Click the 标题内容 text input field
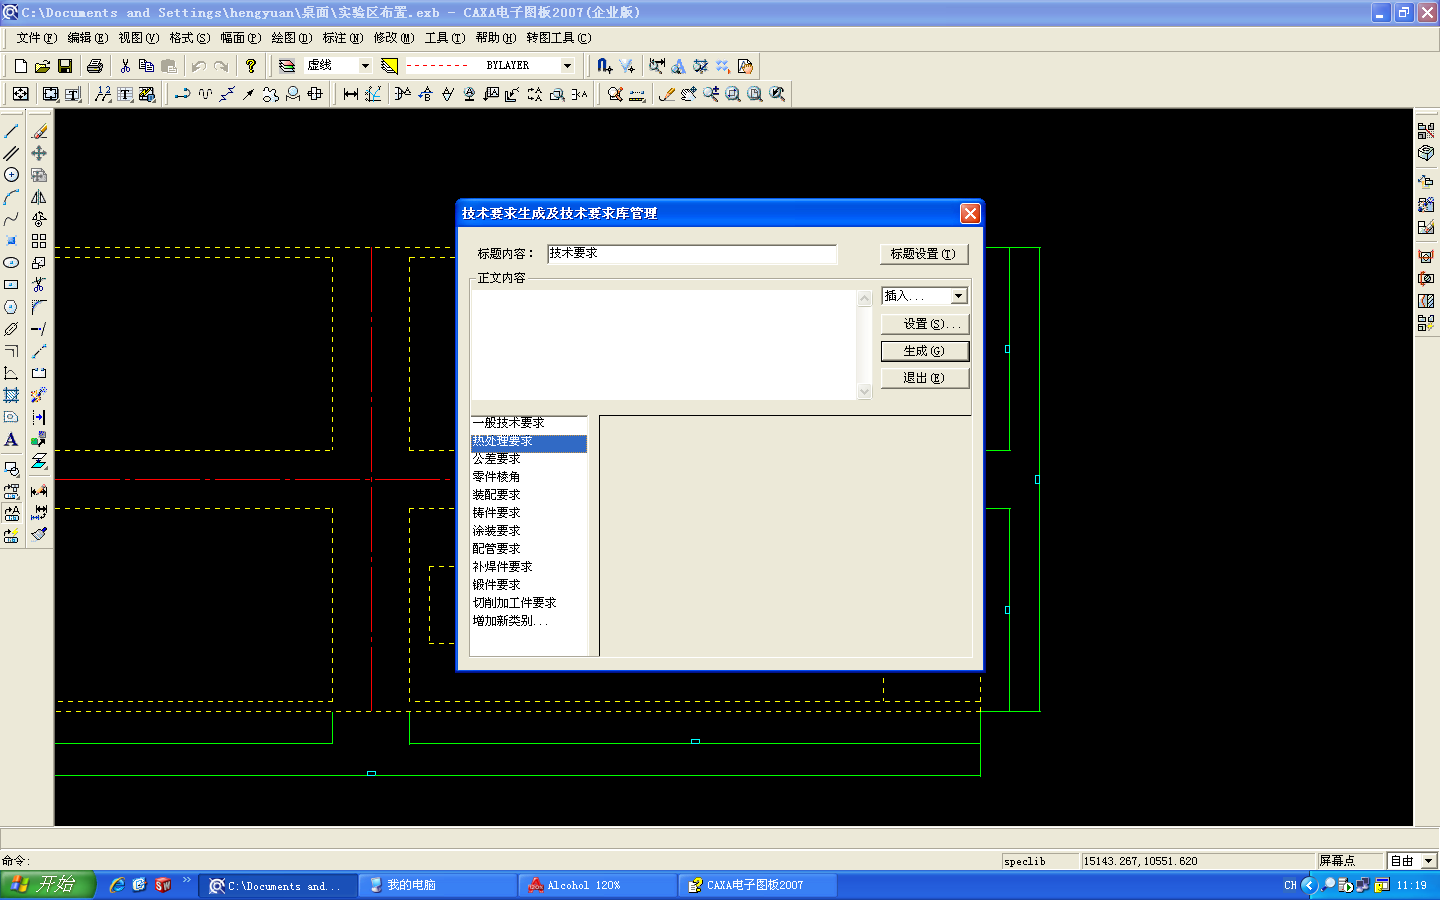The width and height of the screenshot is (1440, 900). (691, 254)
